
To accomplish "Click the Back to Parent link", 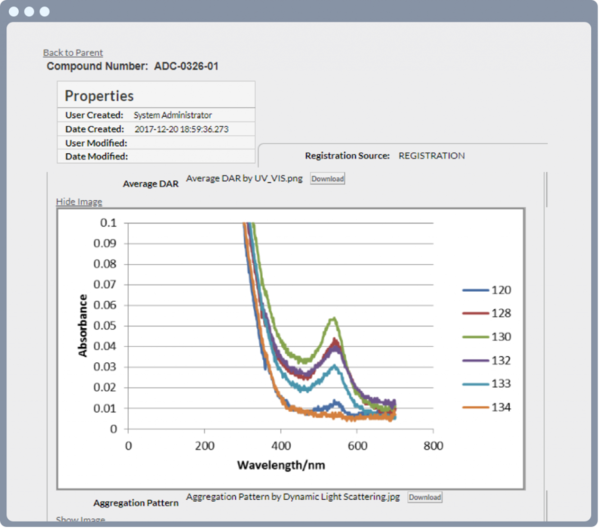I will point(73,53).
